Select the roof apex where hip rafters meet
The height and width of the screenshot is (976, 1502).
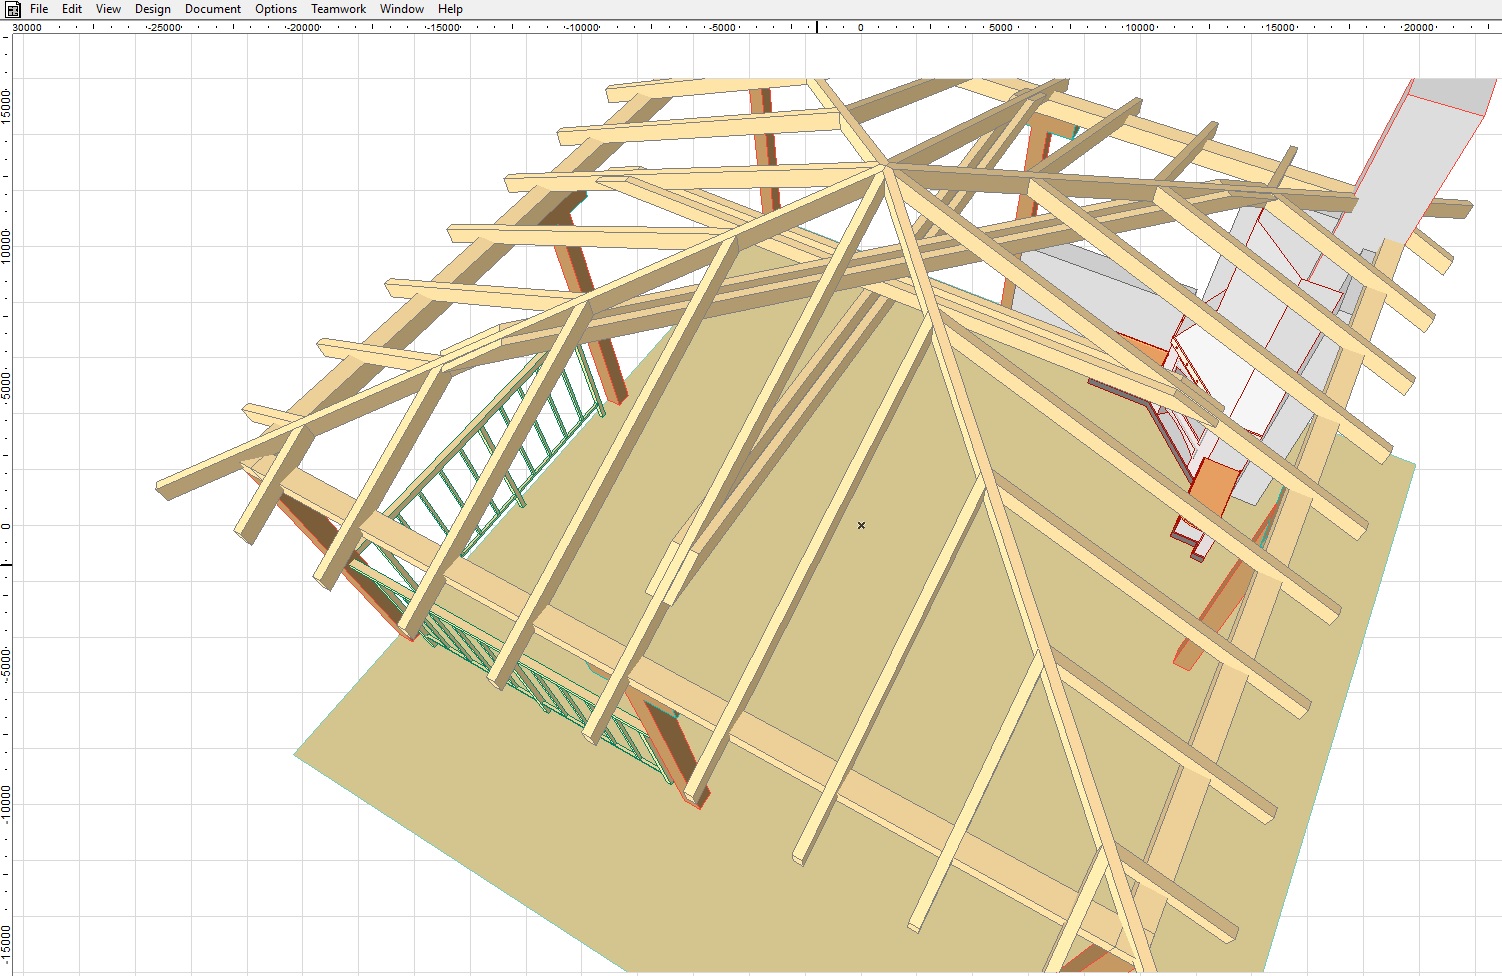(x=885, y=165)
